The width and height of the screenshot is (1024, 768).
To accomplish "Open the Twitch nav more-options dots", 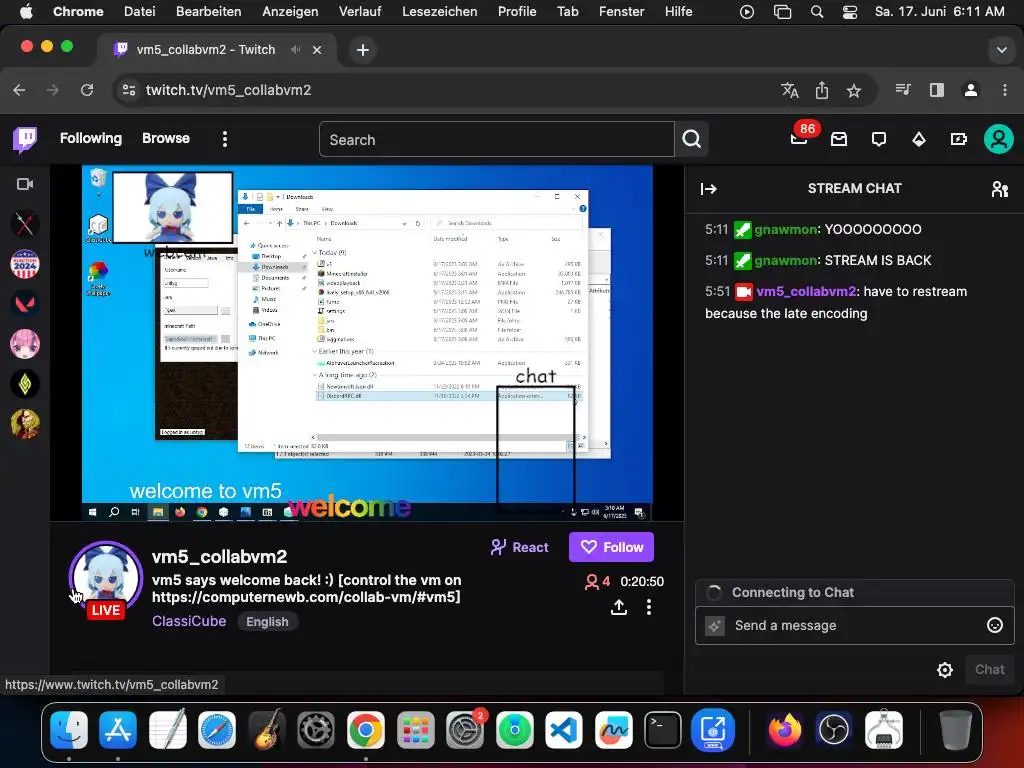I will click(x=225, y=139).
